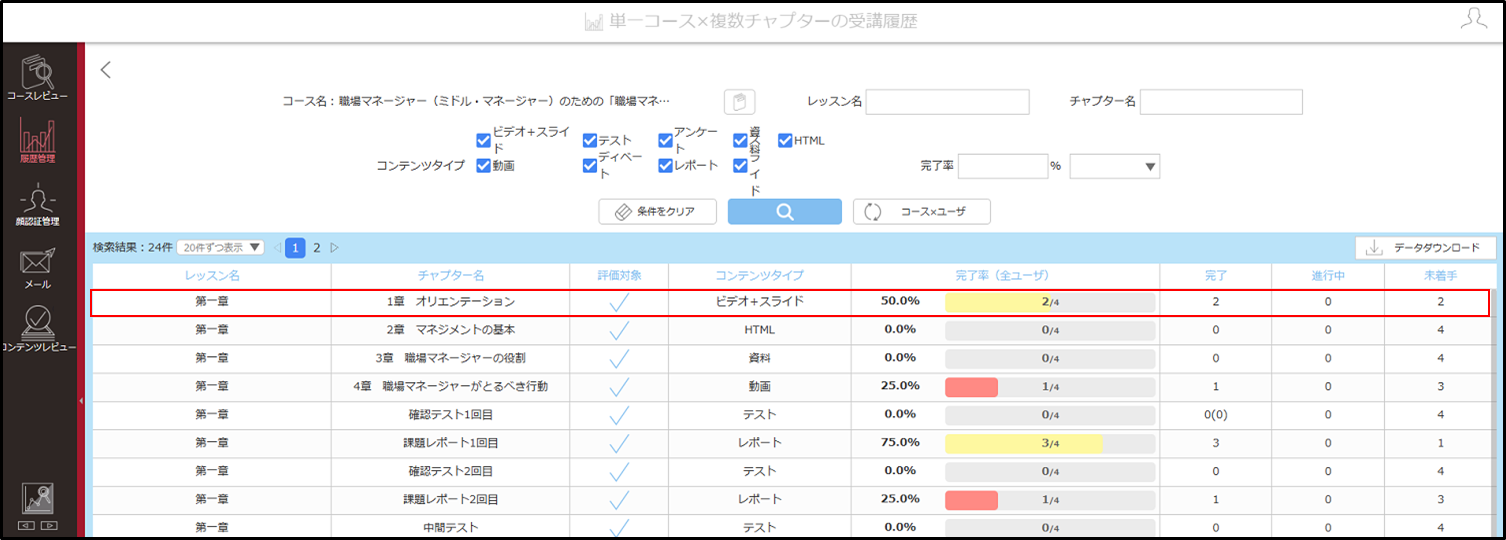Click the 評価対象 checkmark for 3章 職場マネージャーの役割
The height and width of the screenshot is (540, 1506).
(x=619, y=357)
